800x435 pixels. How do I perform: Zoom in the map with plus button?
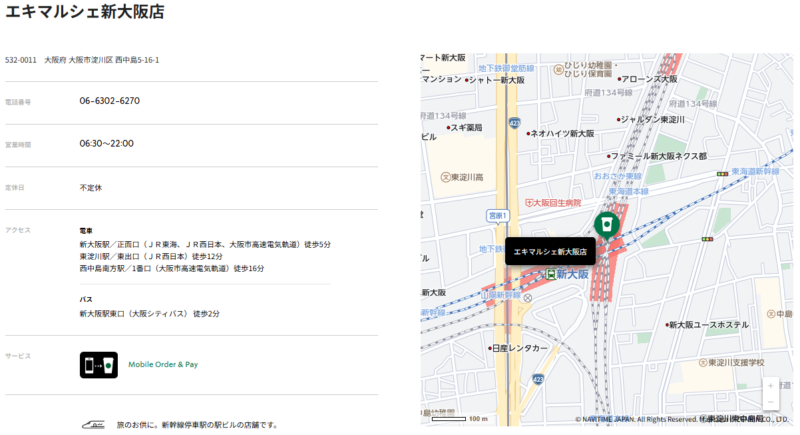tap(770, 386)
